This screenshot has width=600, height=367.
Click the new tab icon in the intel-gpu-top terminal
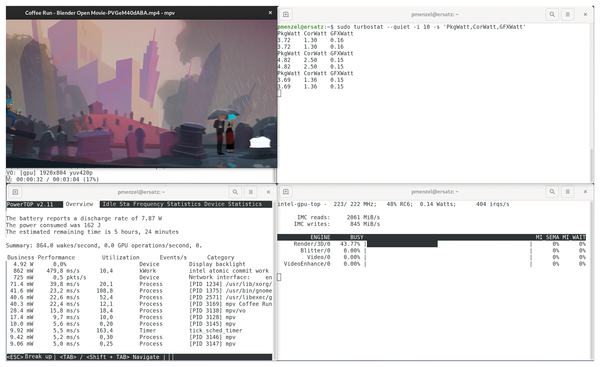coord(286,192)
